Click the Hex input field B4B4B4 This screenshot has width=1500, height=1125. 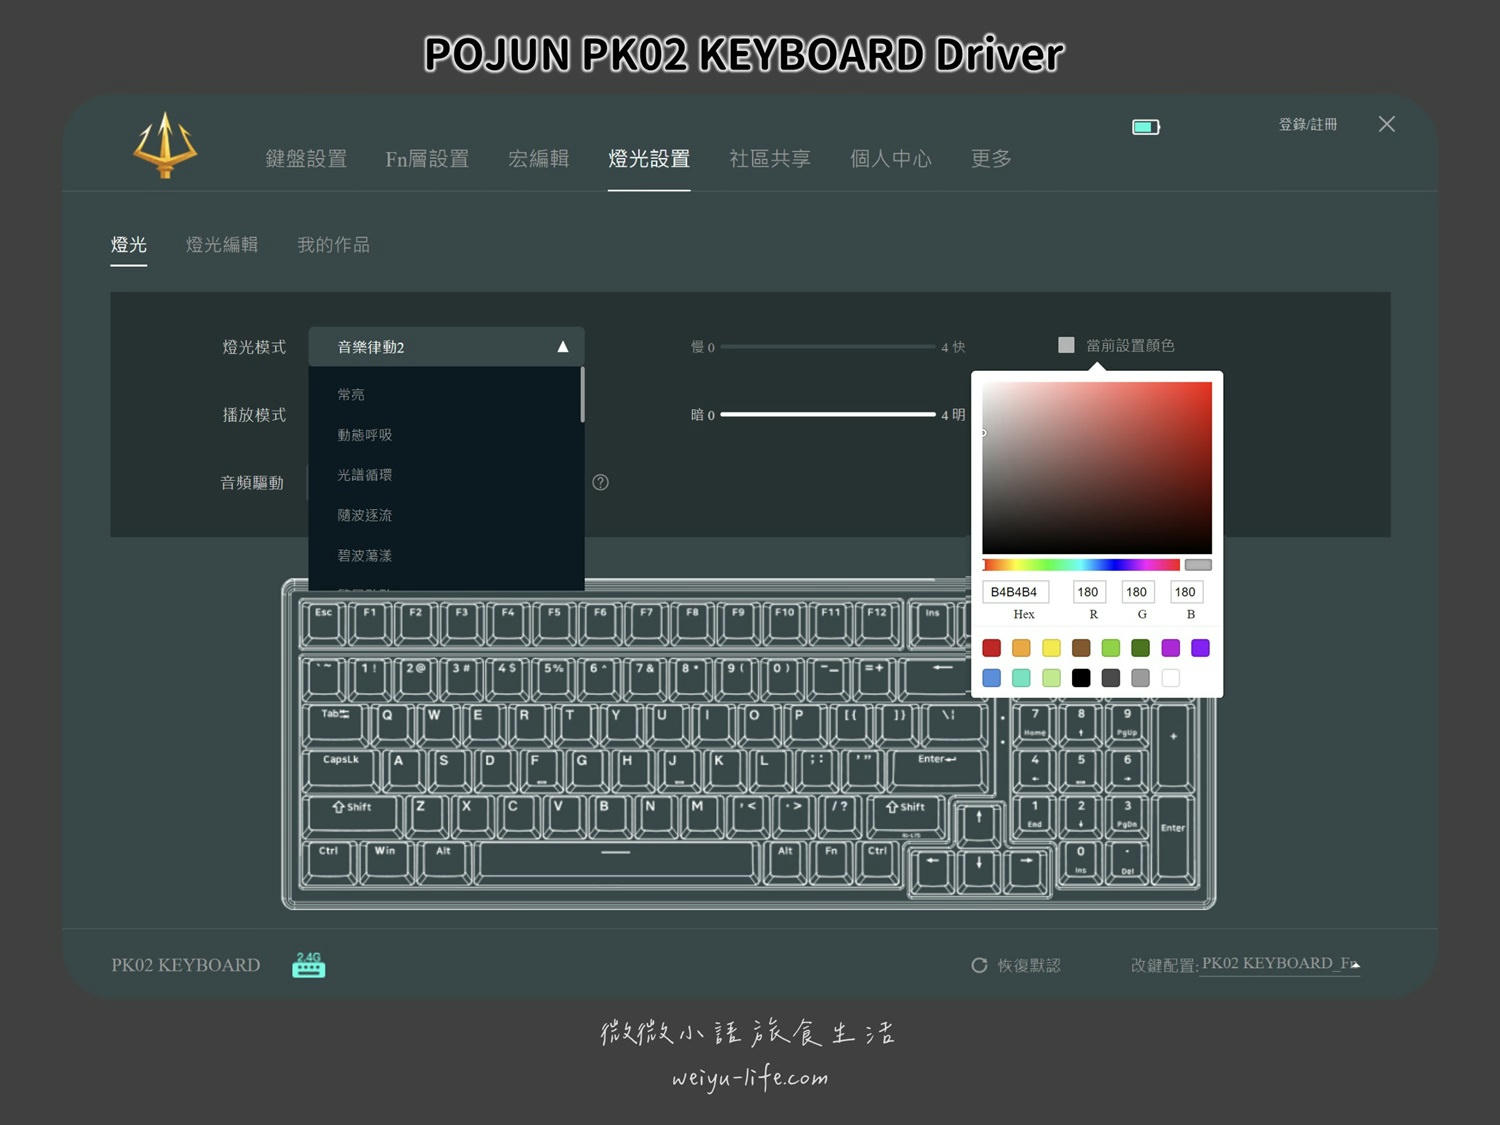point(1016,592)
